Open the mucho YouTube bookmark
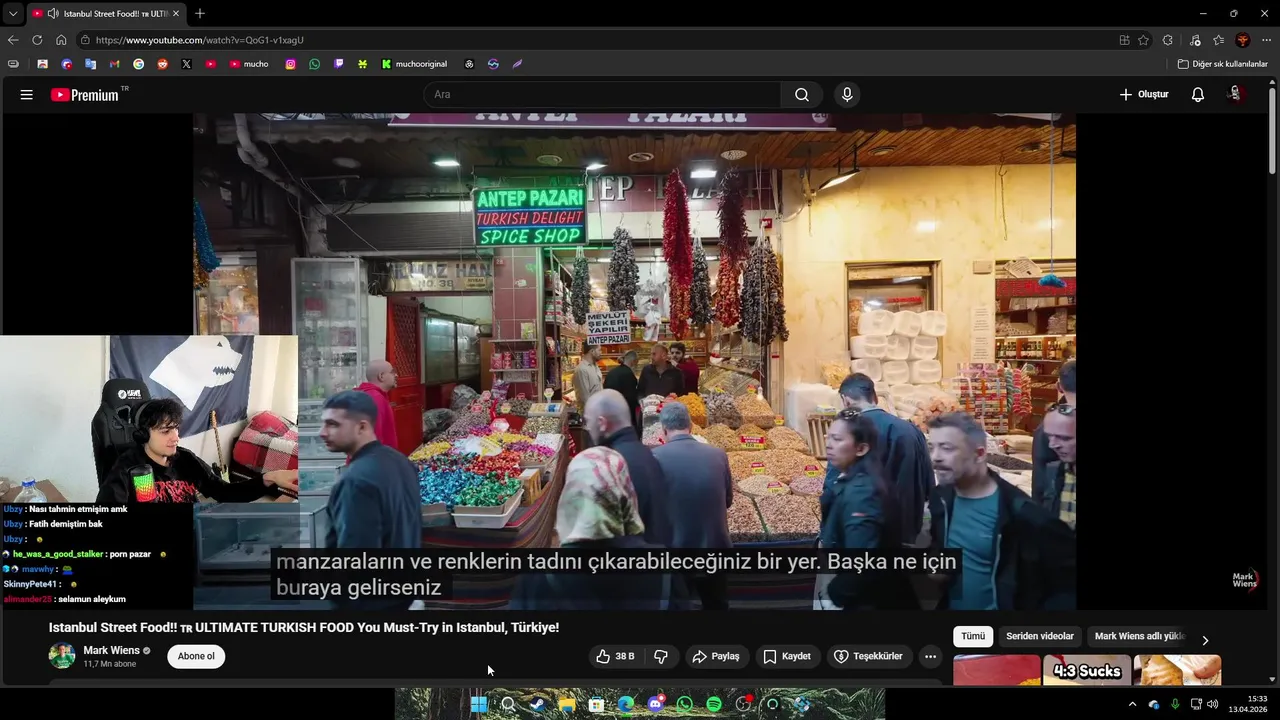The width and height of the screenshot is (1280, 720). (249, 64)
